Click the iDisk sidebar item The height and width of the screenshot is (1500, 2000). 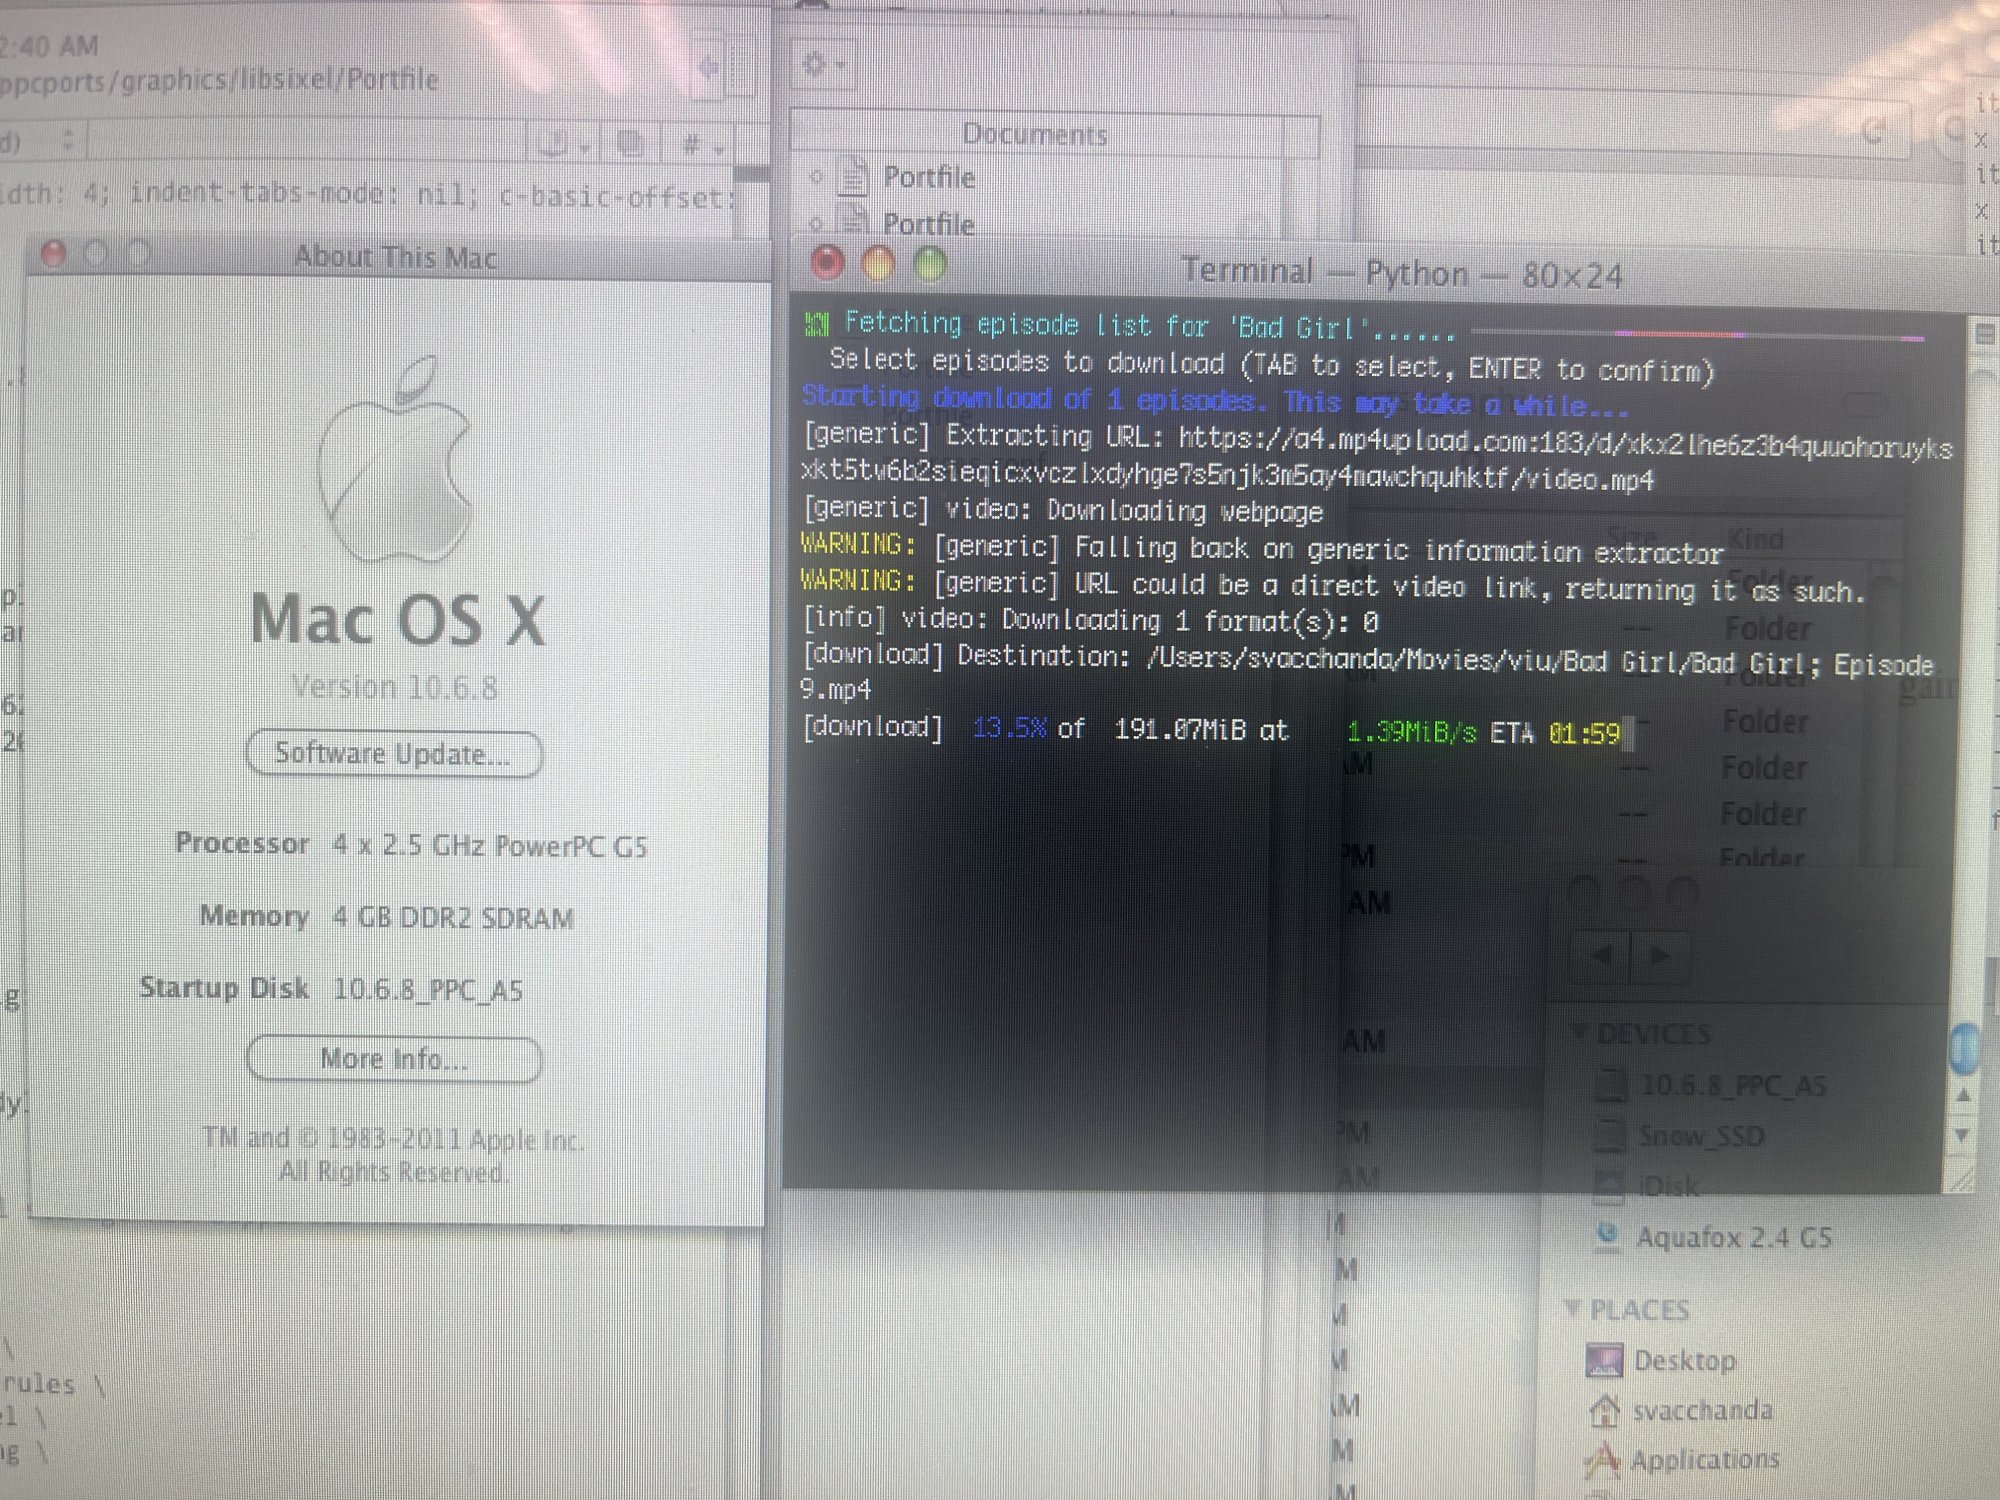pyautogui.click(x=1668, y=1187)
